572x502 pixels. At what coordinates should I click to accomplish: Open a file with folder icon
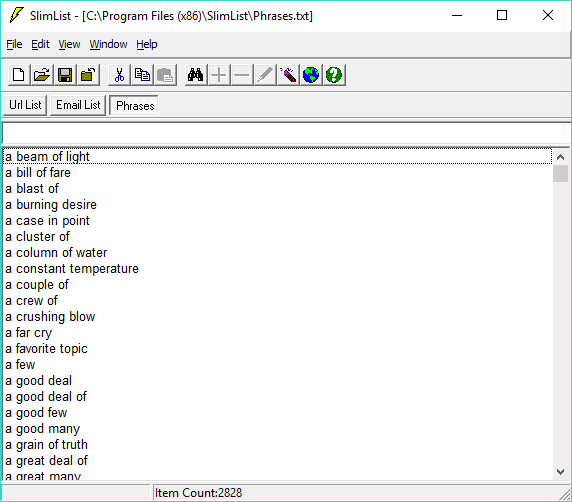click(42, 75)
